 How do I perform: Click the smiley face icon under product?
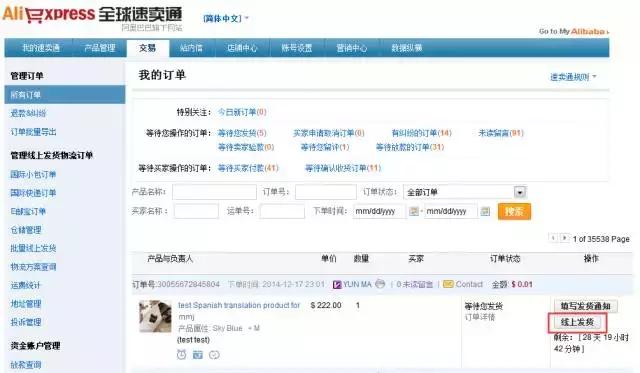[x=214, y=355]
